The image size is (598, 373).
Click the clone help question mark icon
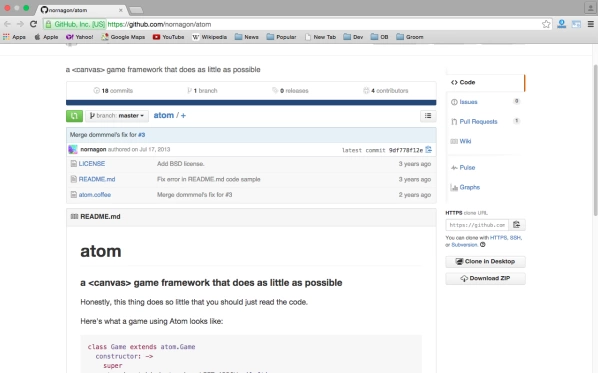[x=482, y=245]
